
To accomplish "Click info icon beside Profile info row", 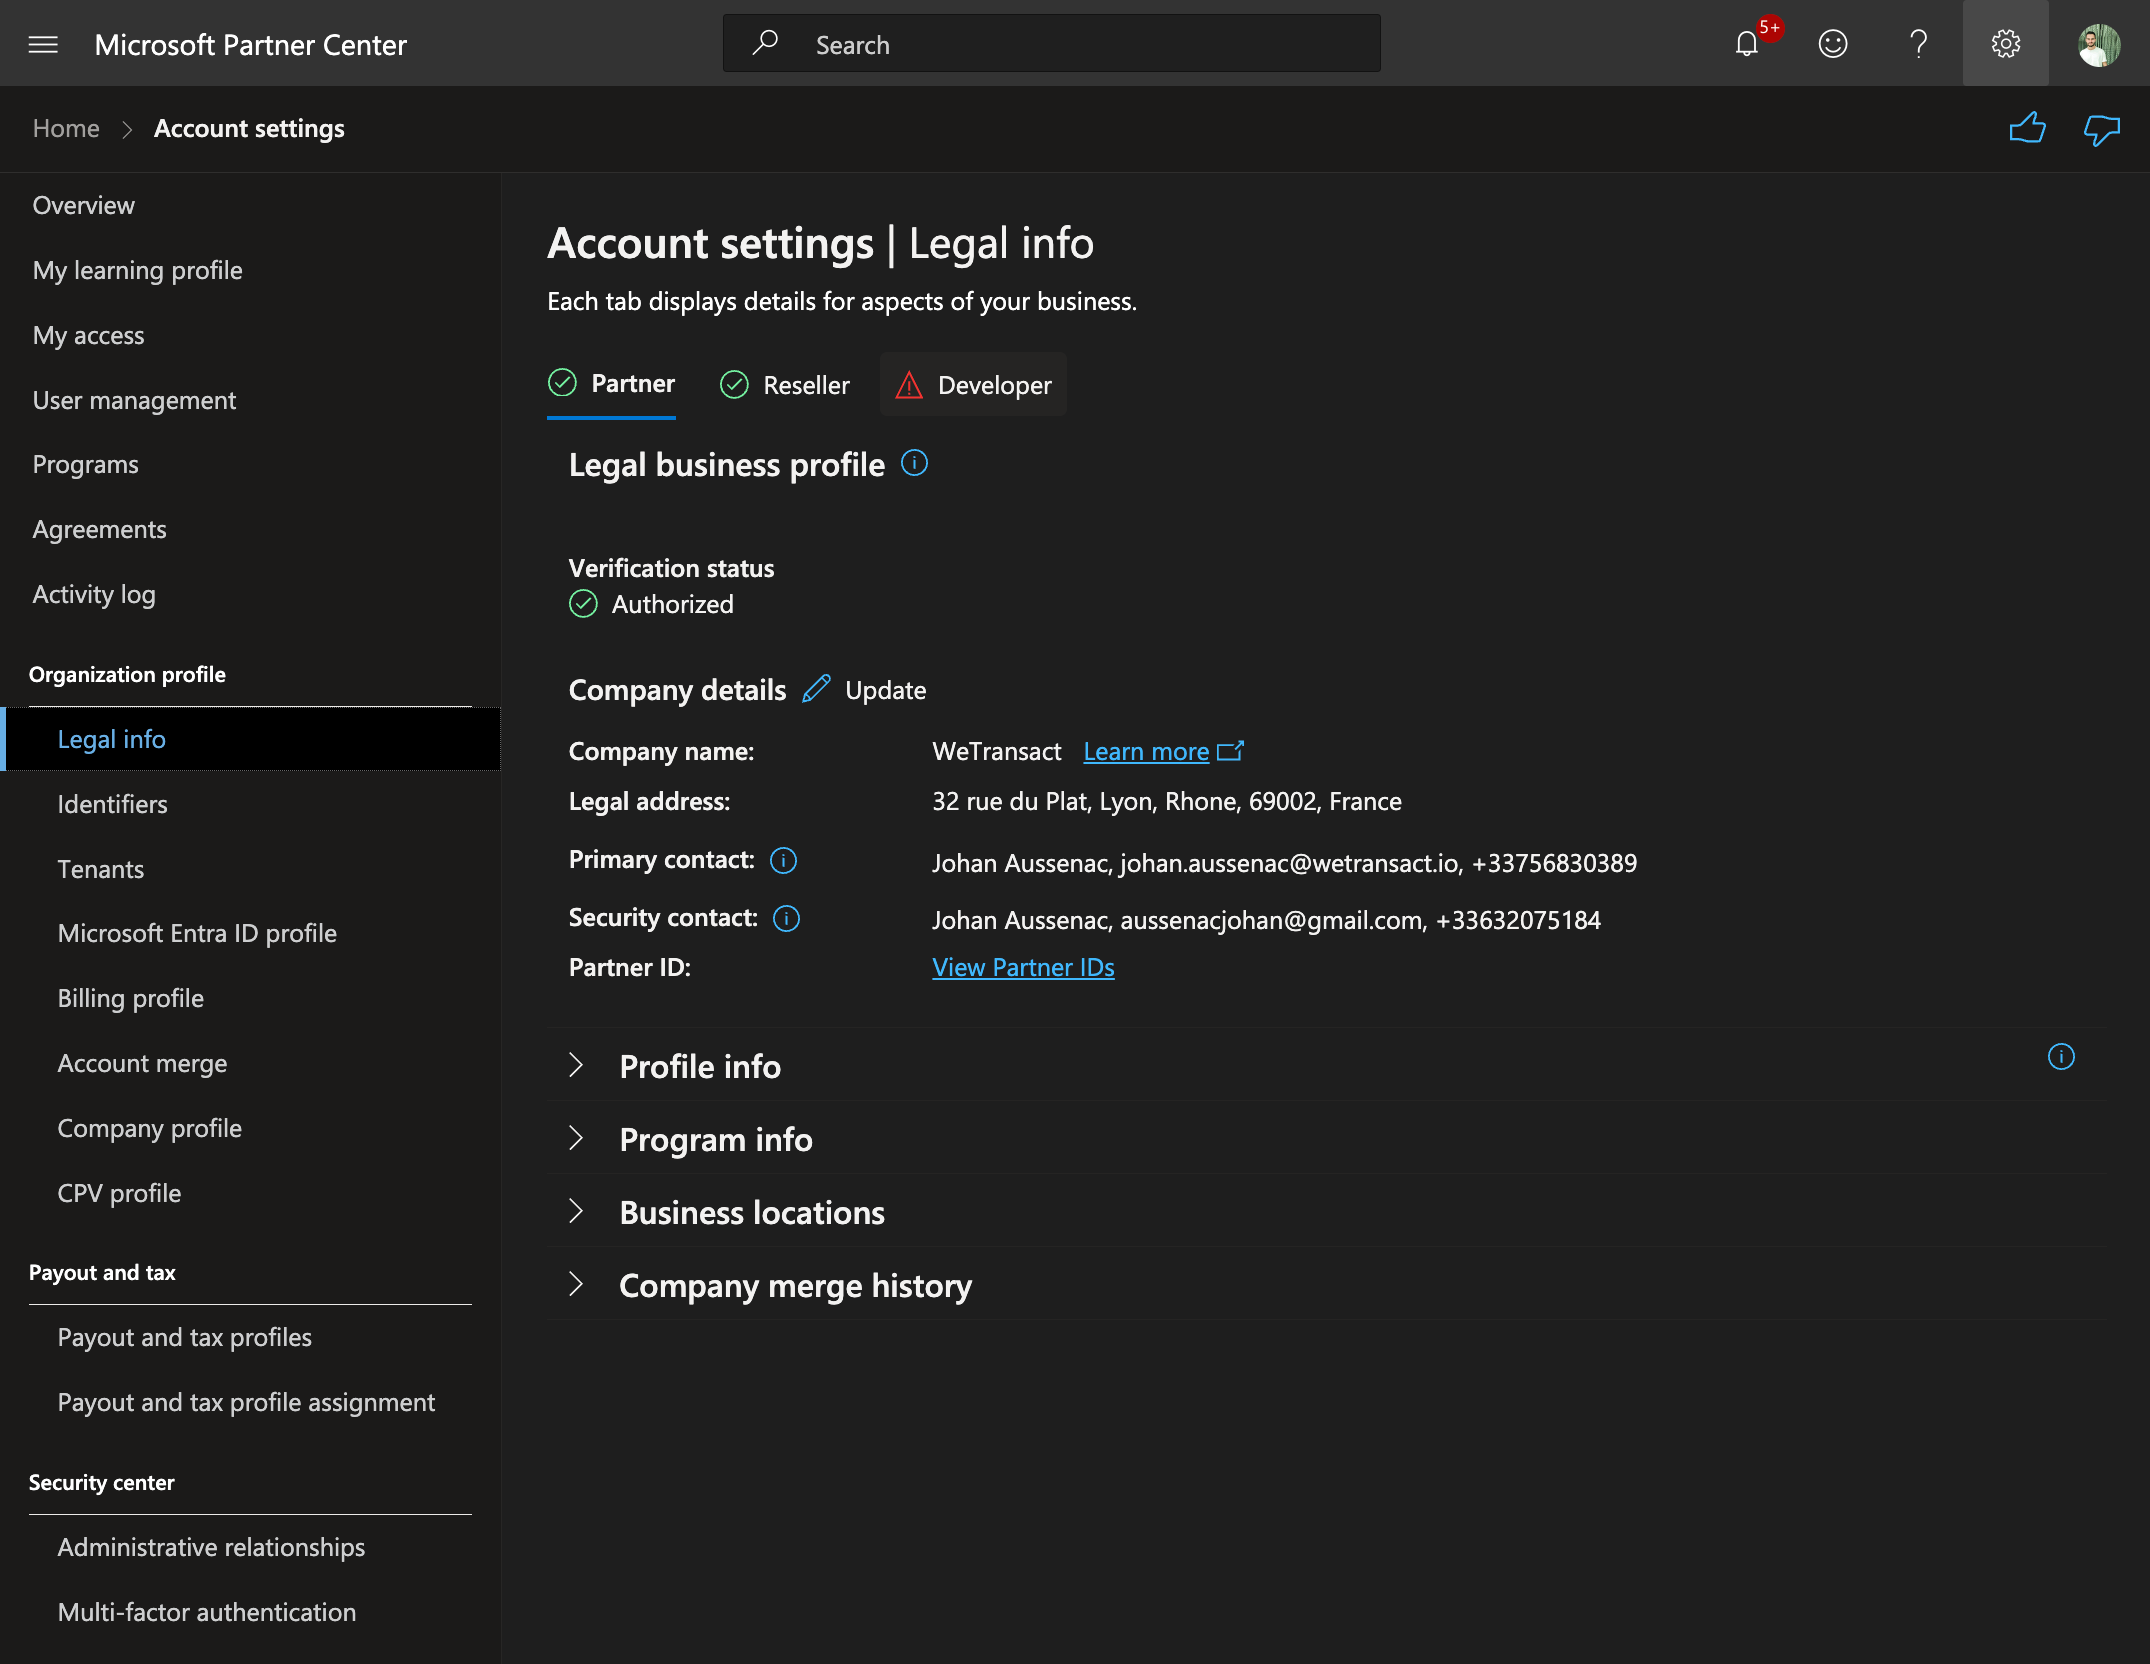I will point(2061,1056).
